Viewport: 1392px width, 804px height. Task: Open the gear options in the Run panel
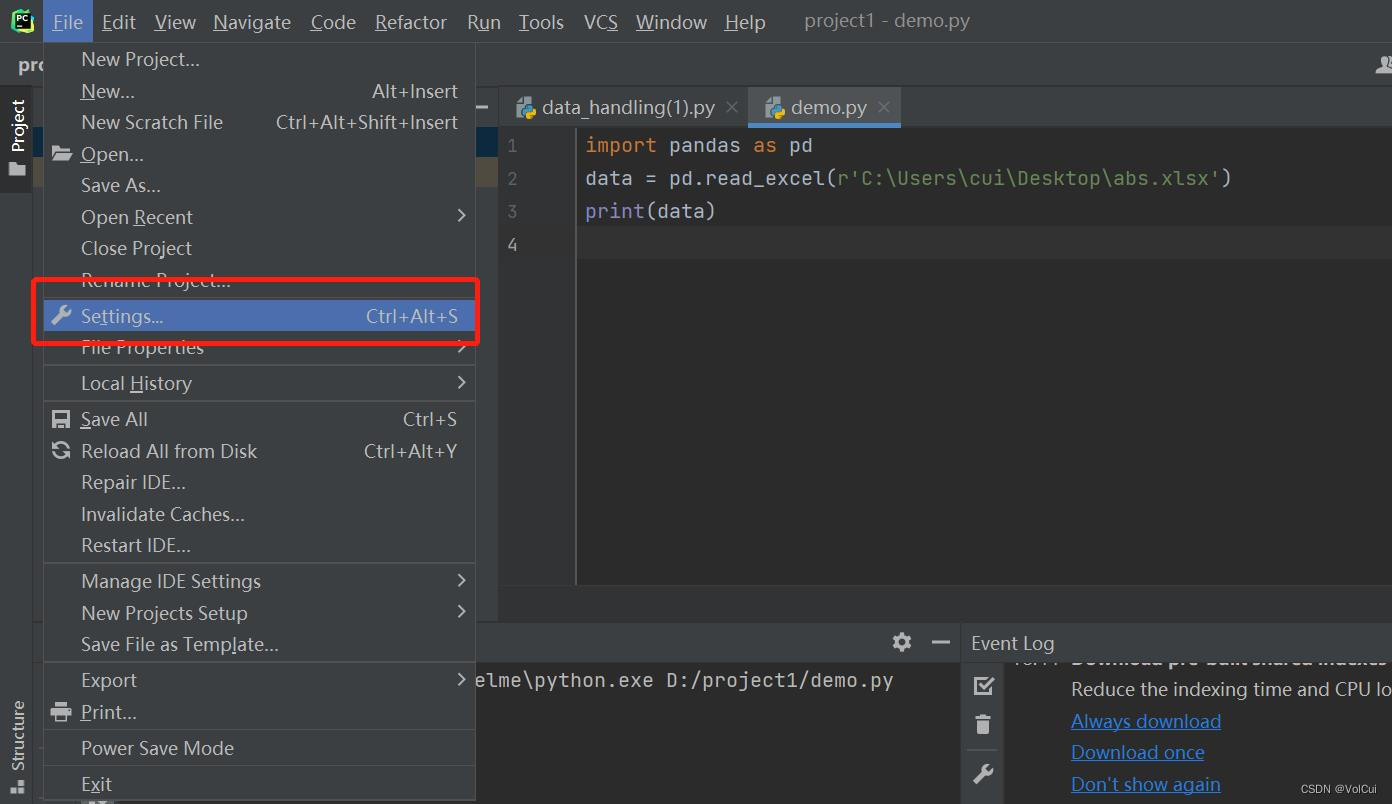click(902, 642)
